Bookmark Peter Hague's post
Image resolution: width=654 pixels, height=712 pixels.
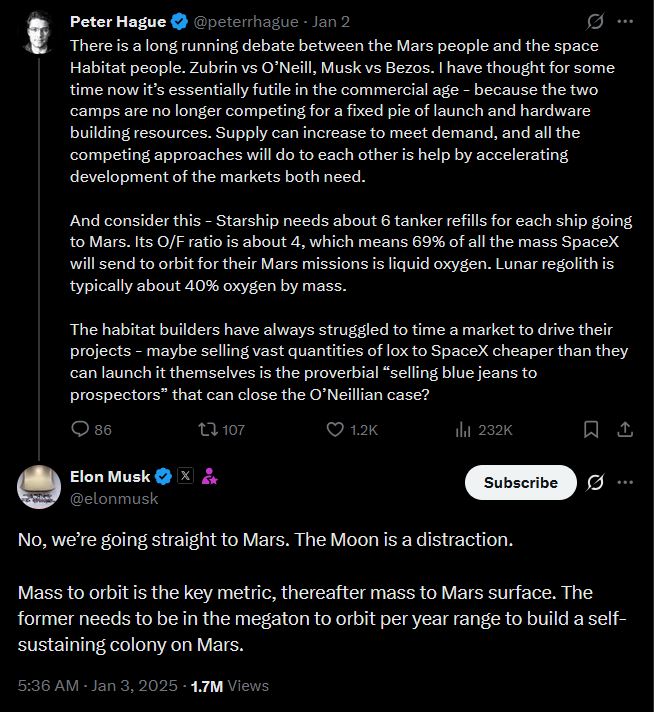pyautogui.click(x=591, y=429)
